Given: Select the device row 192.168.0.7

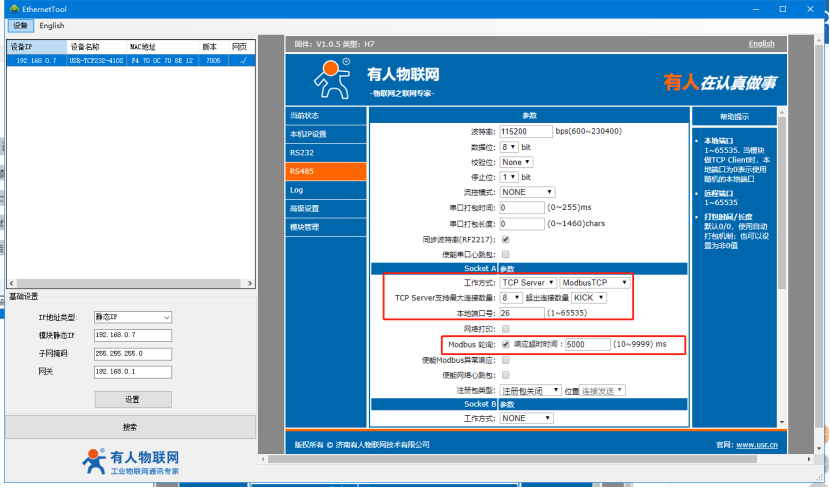Looking at the screenshot, I should pyautogui.click(x=128, y=60).
